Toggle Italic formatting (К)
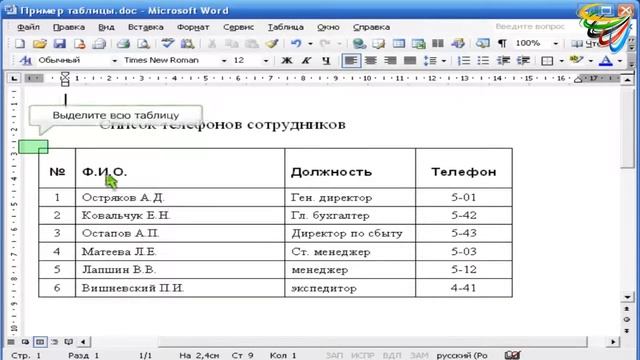Screen dimensions: 640x360 (x=306, y=60)
